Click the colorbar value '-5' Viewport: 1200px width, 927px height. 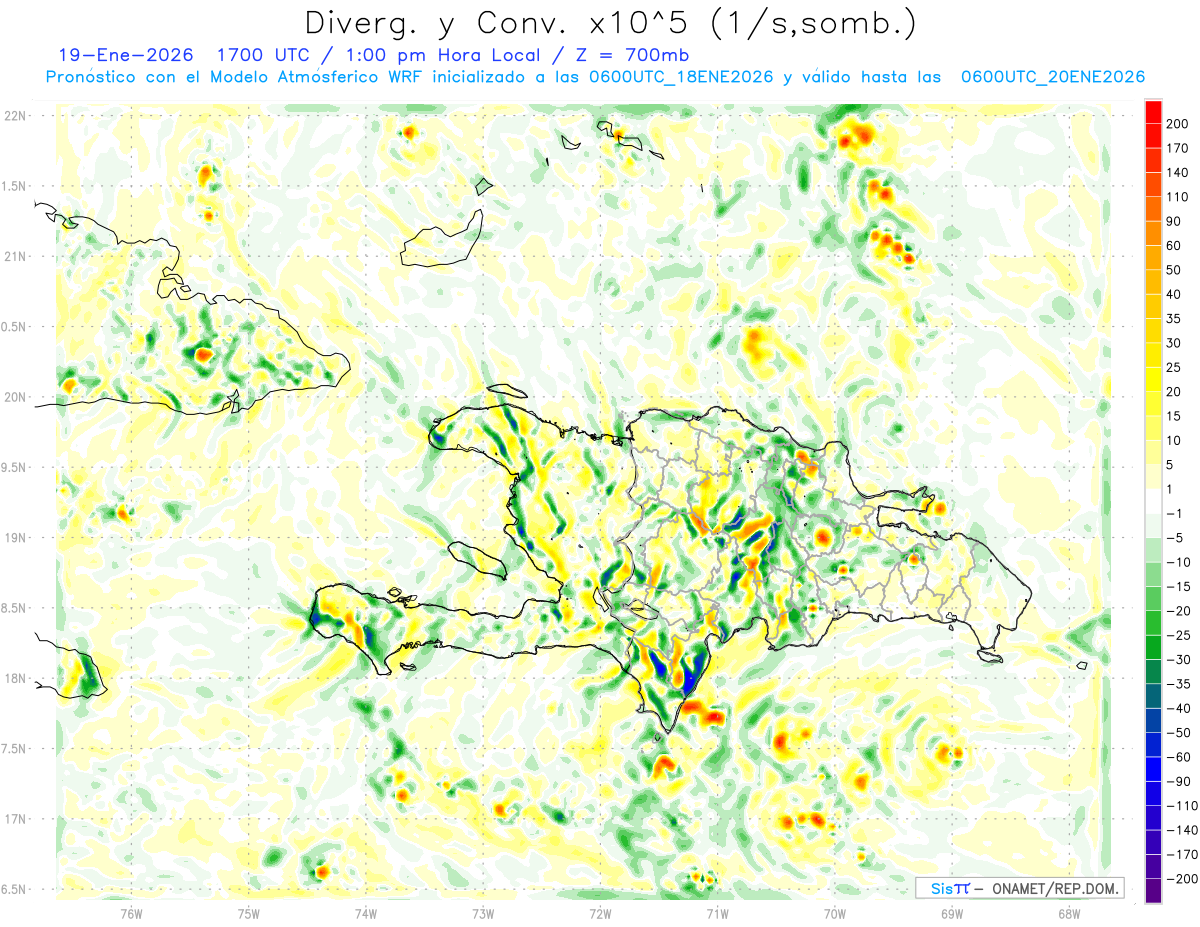click(1176, 538)
